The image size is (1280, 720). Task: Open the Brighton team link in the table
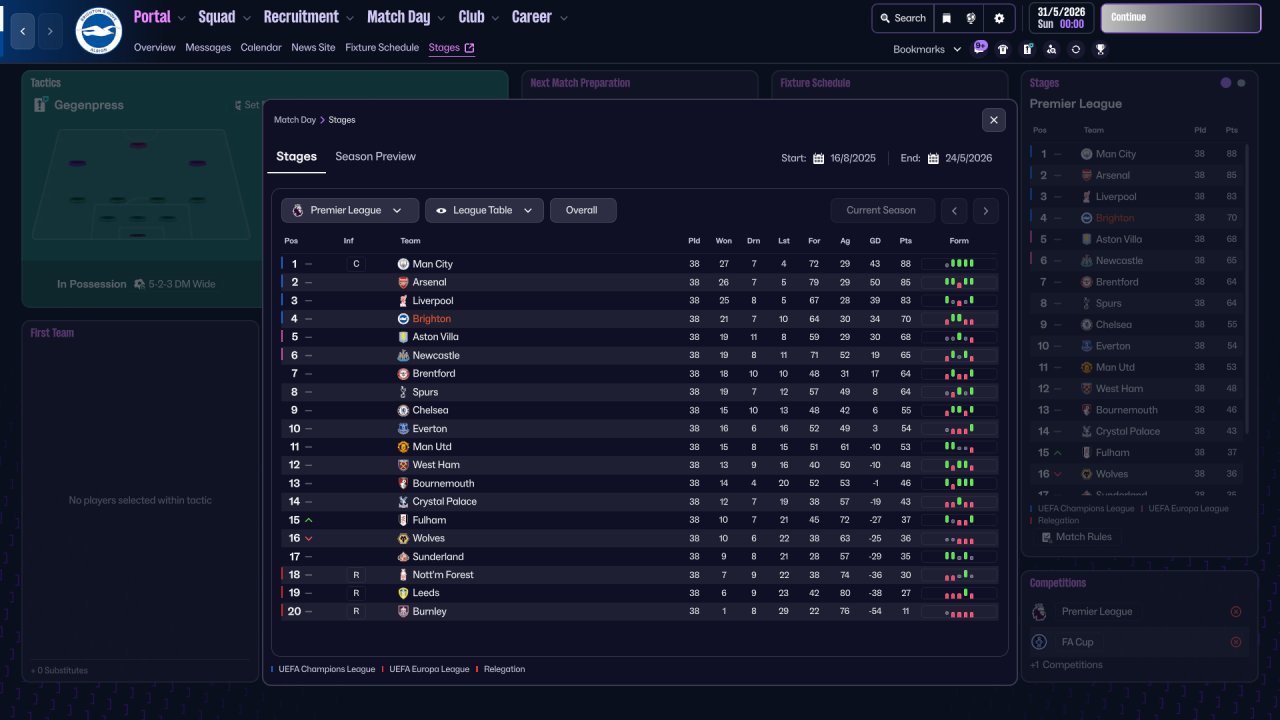432,319
